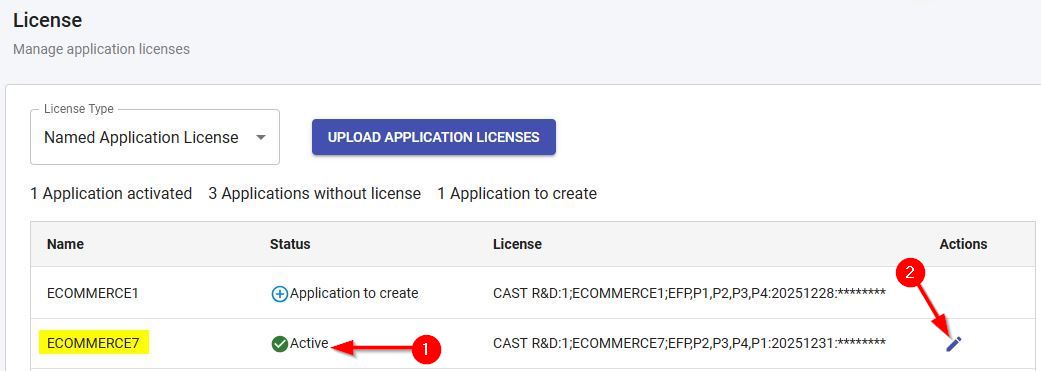Click the Application to create status text

355,293
